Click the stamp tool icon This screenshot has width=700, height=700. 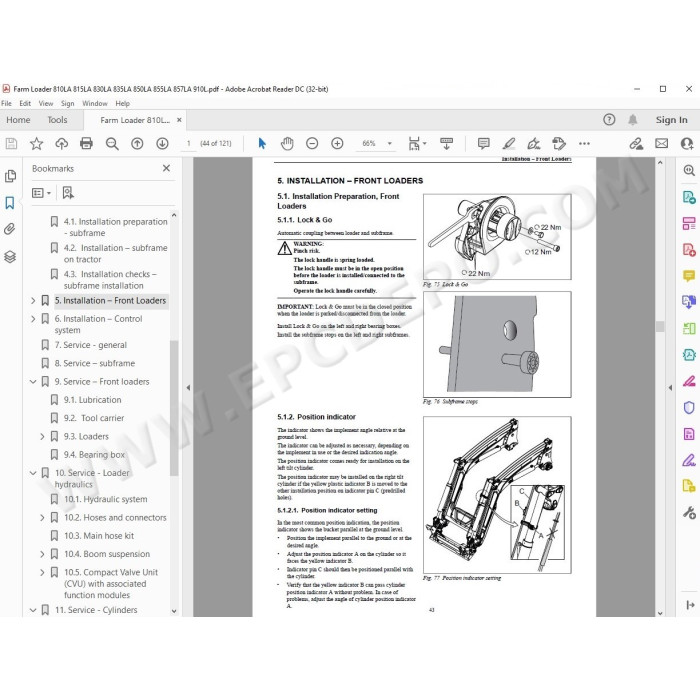(x=559, y=143)
